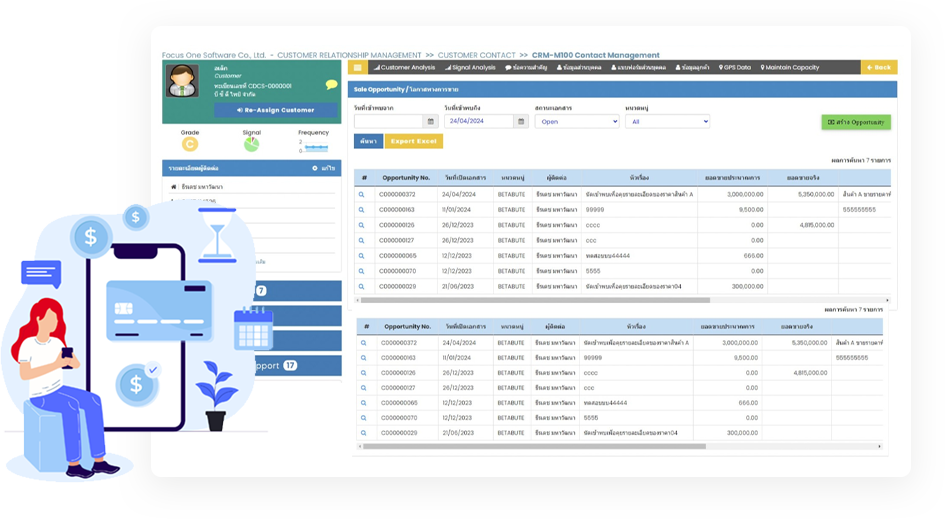Click 3,000,000.00 amount in upper table
This screenshot has height=519, width=945.
[745, 195]
